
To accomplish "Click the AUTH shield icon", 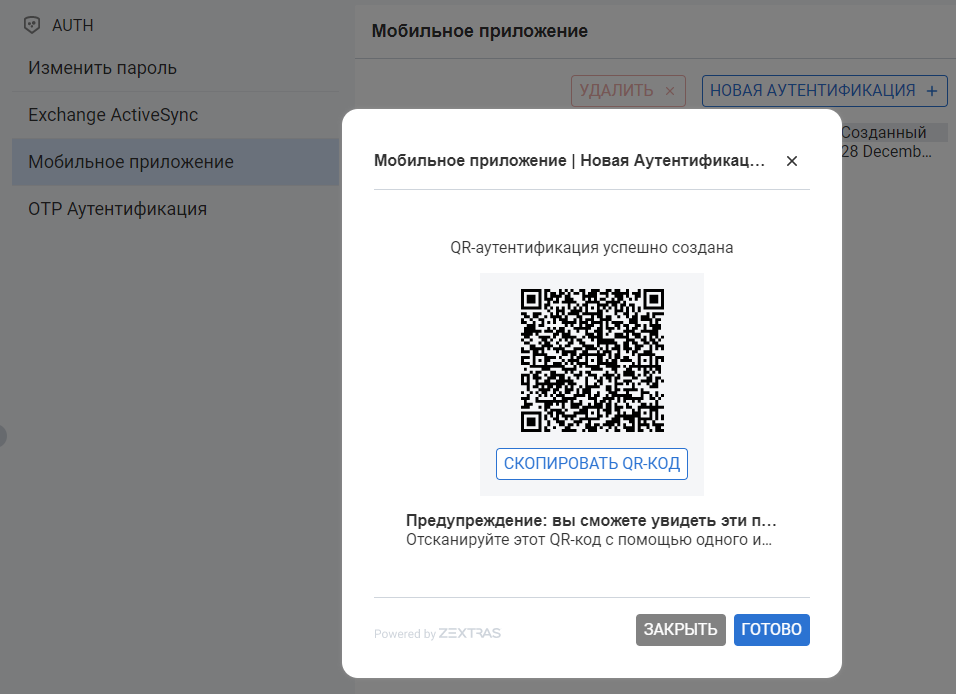I will (x=32, y=25).
